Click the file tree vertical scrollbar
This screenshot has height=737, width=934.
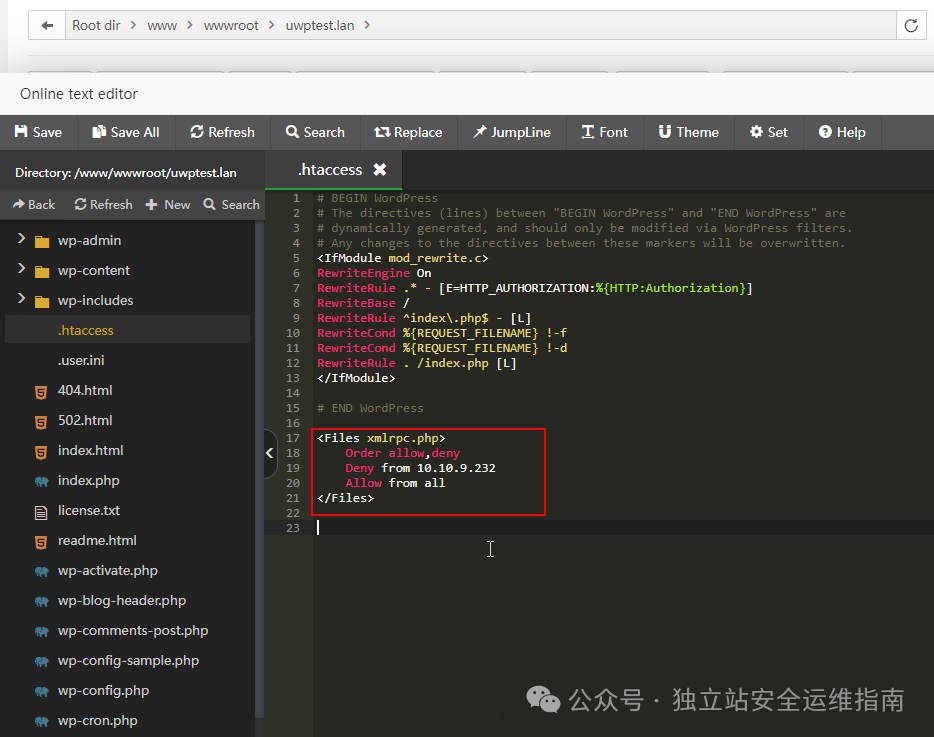259,471
